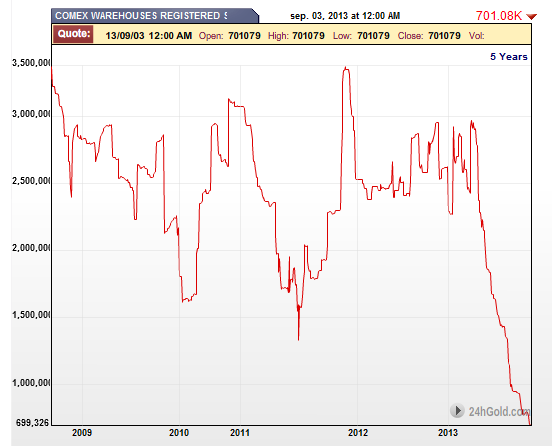
Task: Click the 2,500,000 y-axis label
Action: [31, 181]
